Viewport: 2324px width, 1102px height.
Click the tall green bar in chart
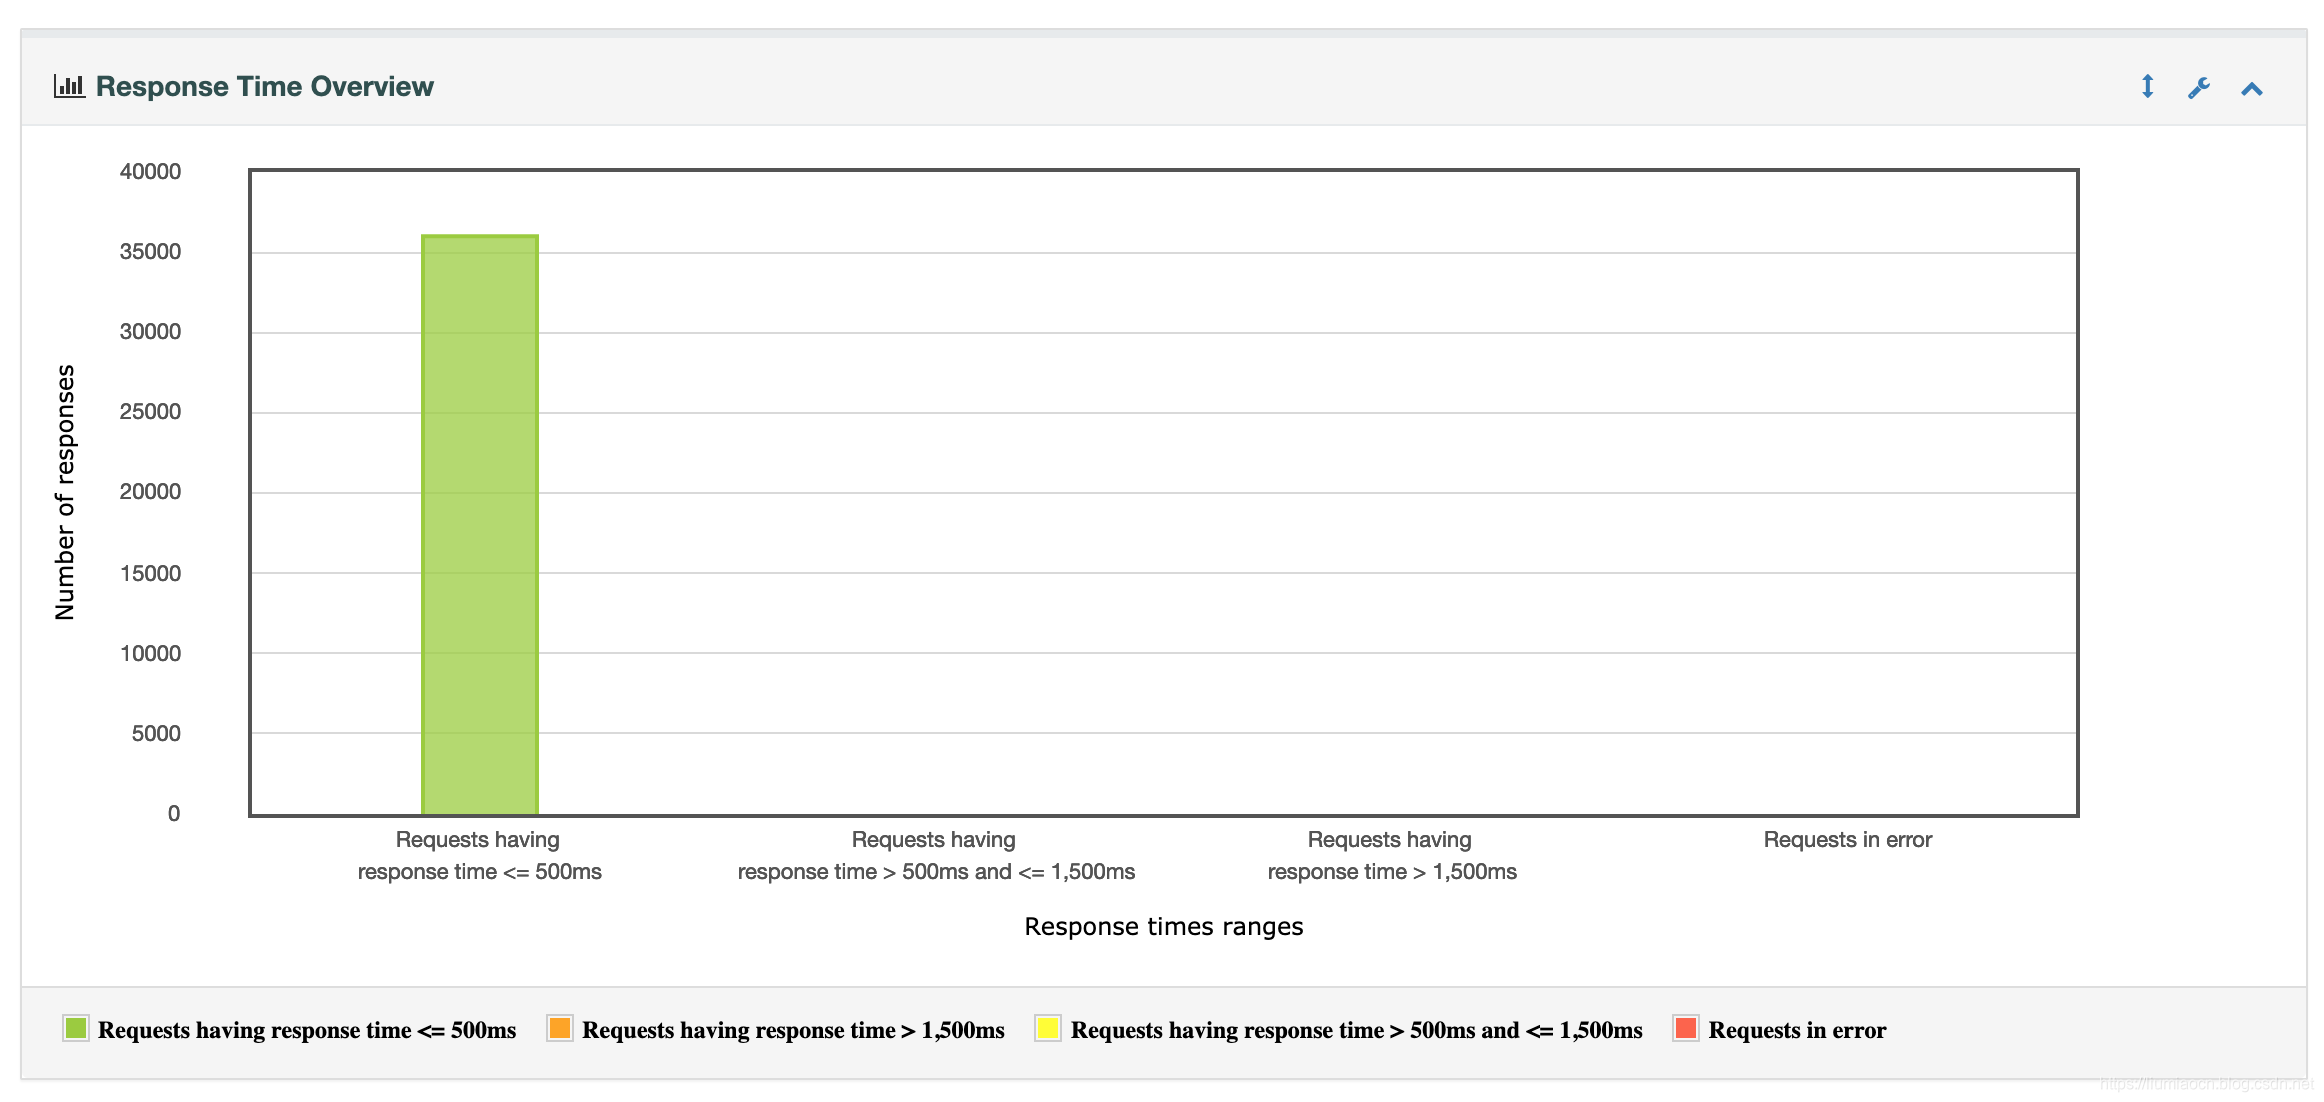(480, 525)
